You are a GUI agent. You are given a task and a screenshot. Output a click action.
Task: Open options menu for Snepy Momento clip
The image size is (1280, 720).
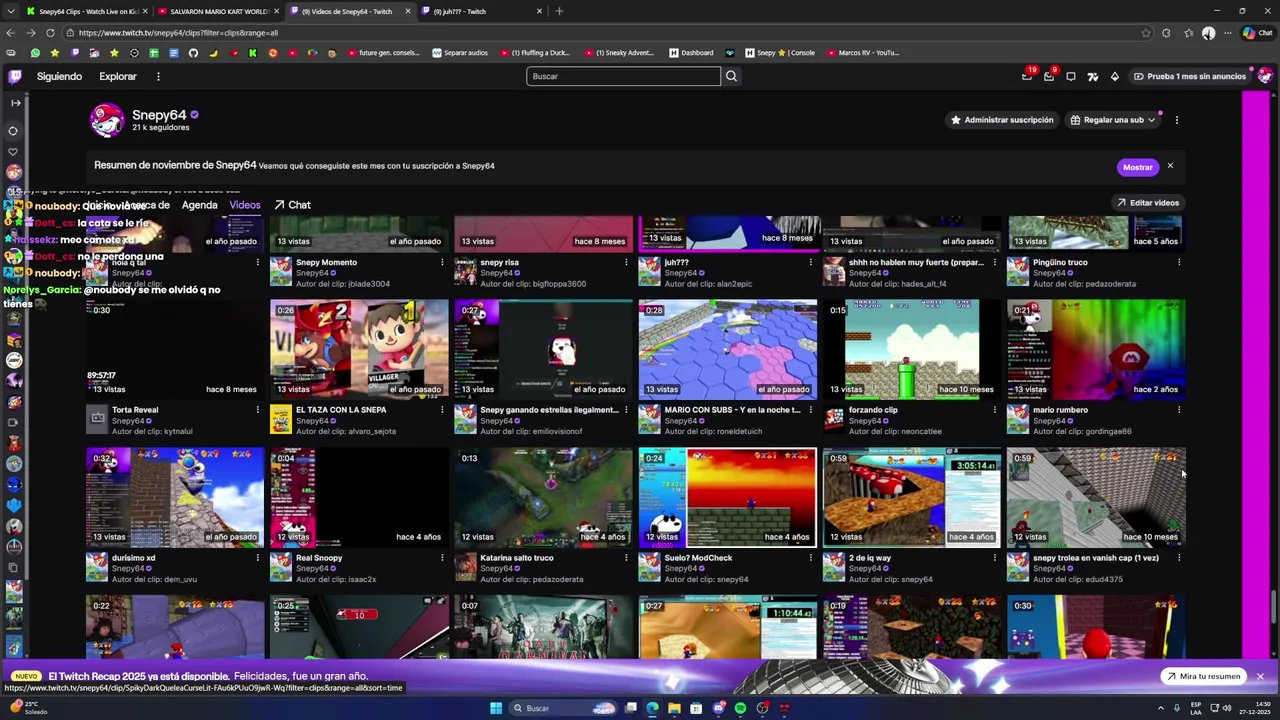click(x=442, y=262)
